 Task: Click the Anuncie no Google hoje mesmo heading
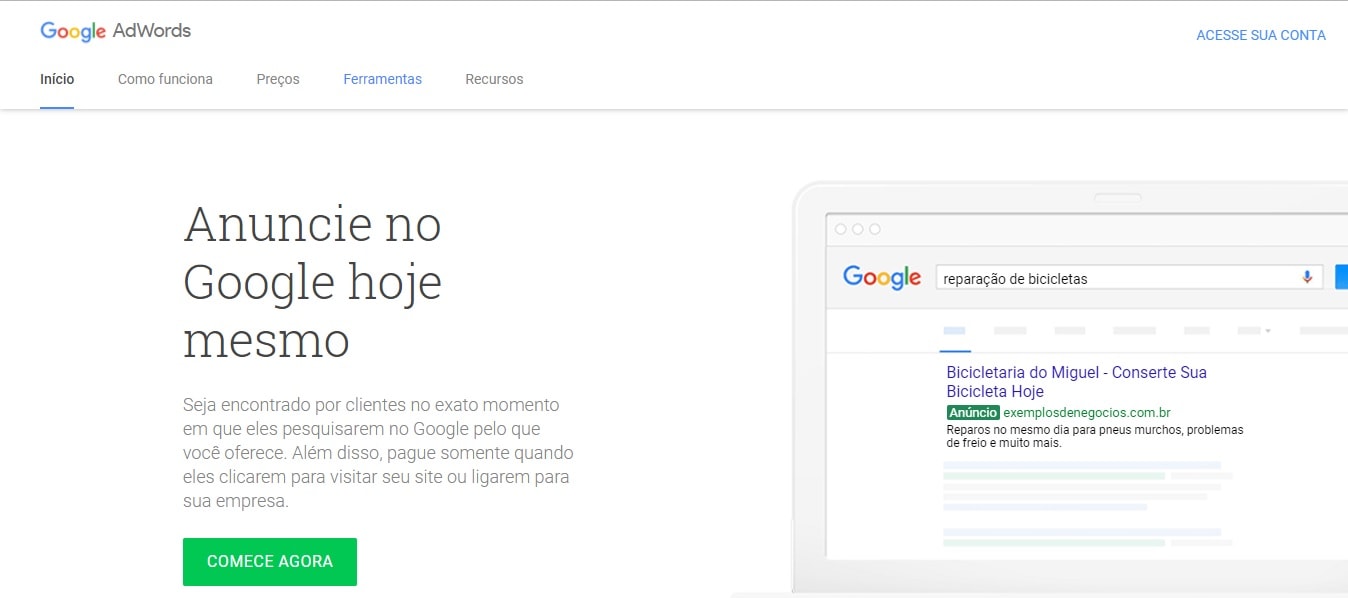coord(313,282)
